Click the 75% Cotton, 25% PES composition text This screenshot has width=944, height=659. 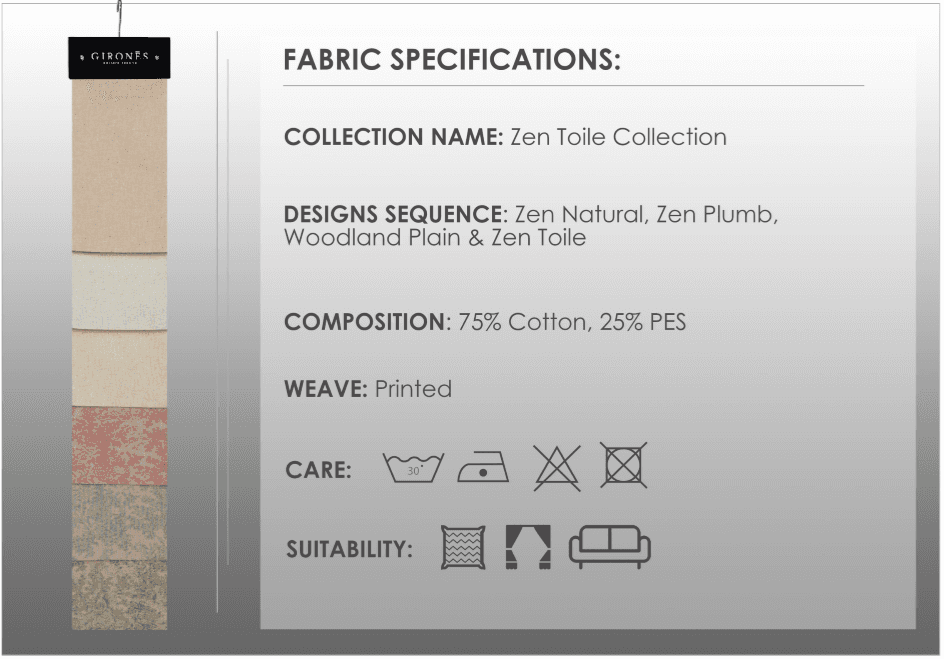point(572,322)
